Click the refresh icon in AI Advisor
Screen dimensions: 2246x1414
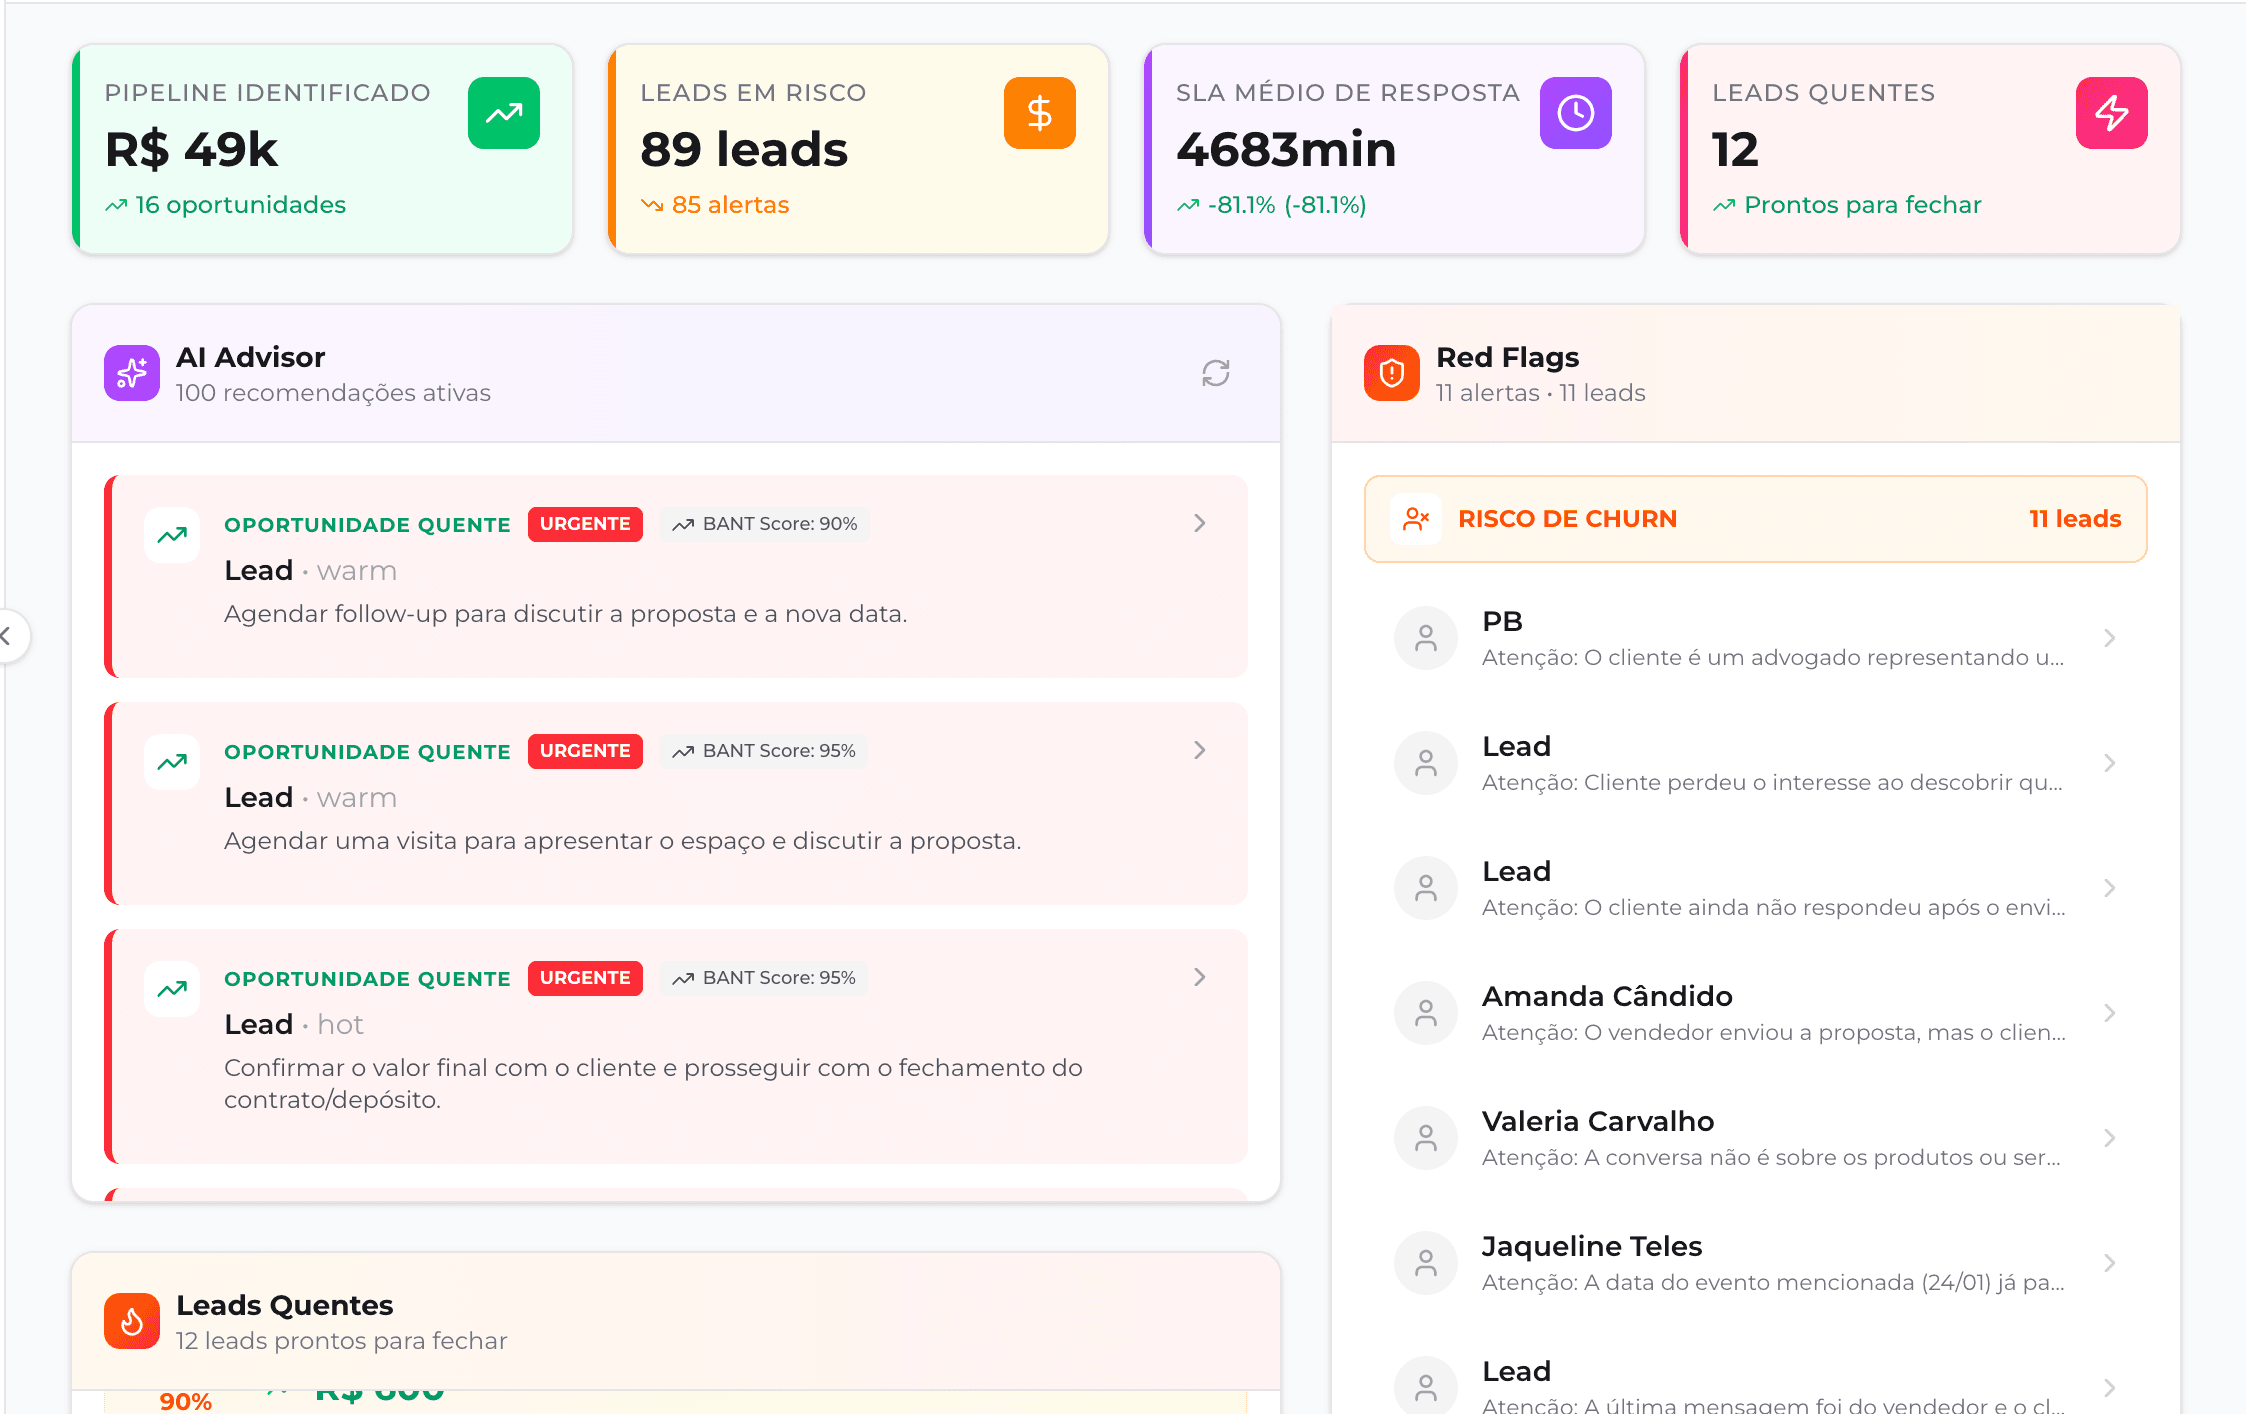(x=1215, y=373)
